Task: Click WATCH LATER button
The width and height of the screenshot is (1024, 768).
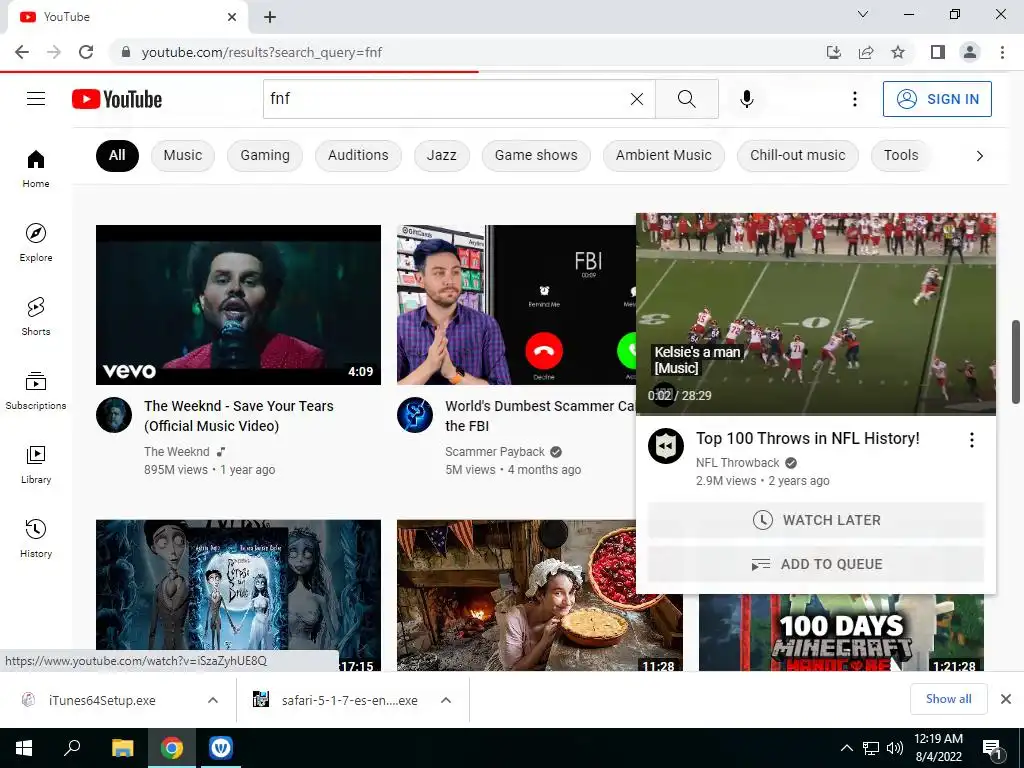Action: coord(816,520)
